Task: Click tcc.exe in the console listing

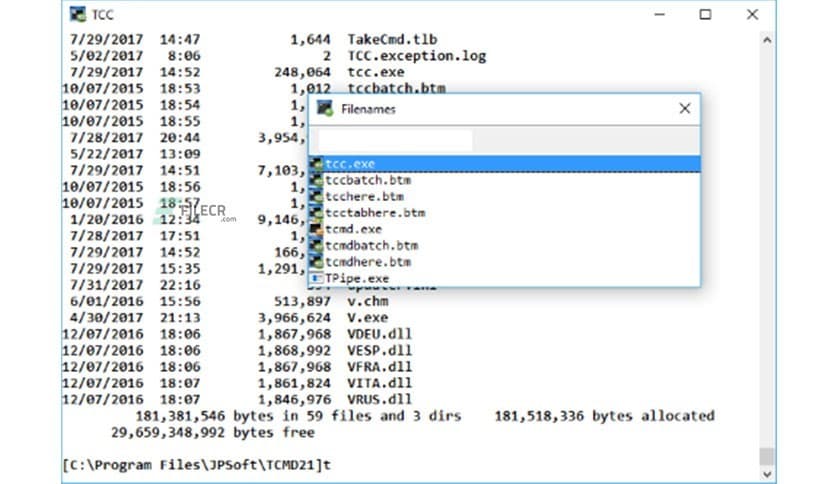Action: coord(376,72)
